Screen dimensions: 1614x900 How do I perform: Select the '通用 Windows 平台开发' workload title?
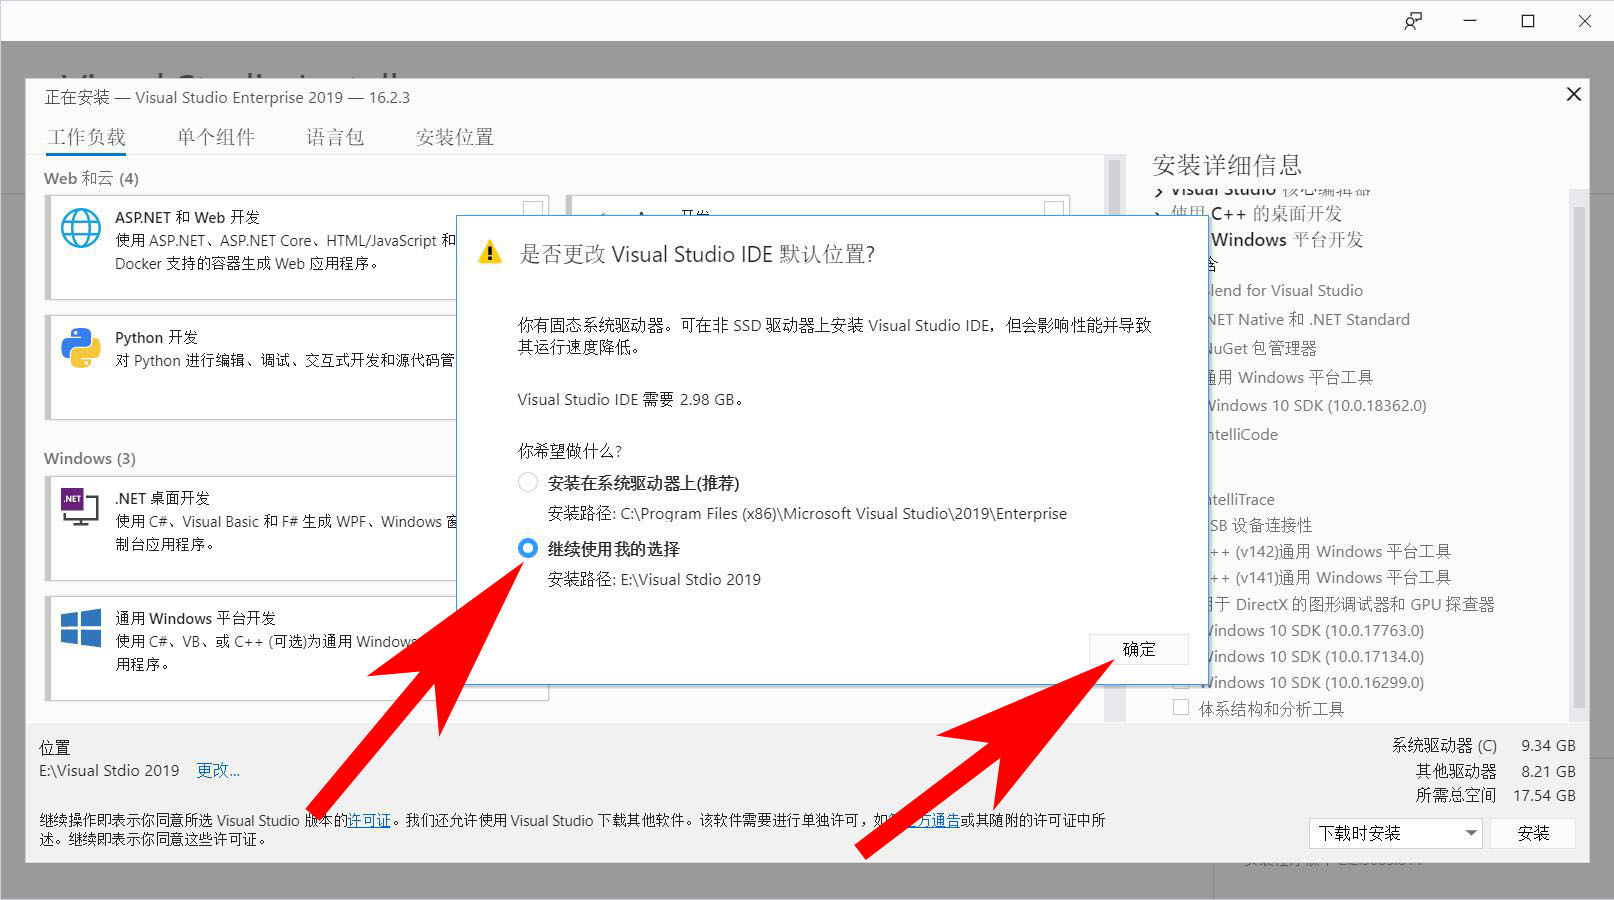(x=195, y=618)
